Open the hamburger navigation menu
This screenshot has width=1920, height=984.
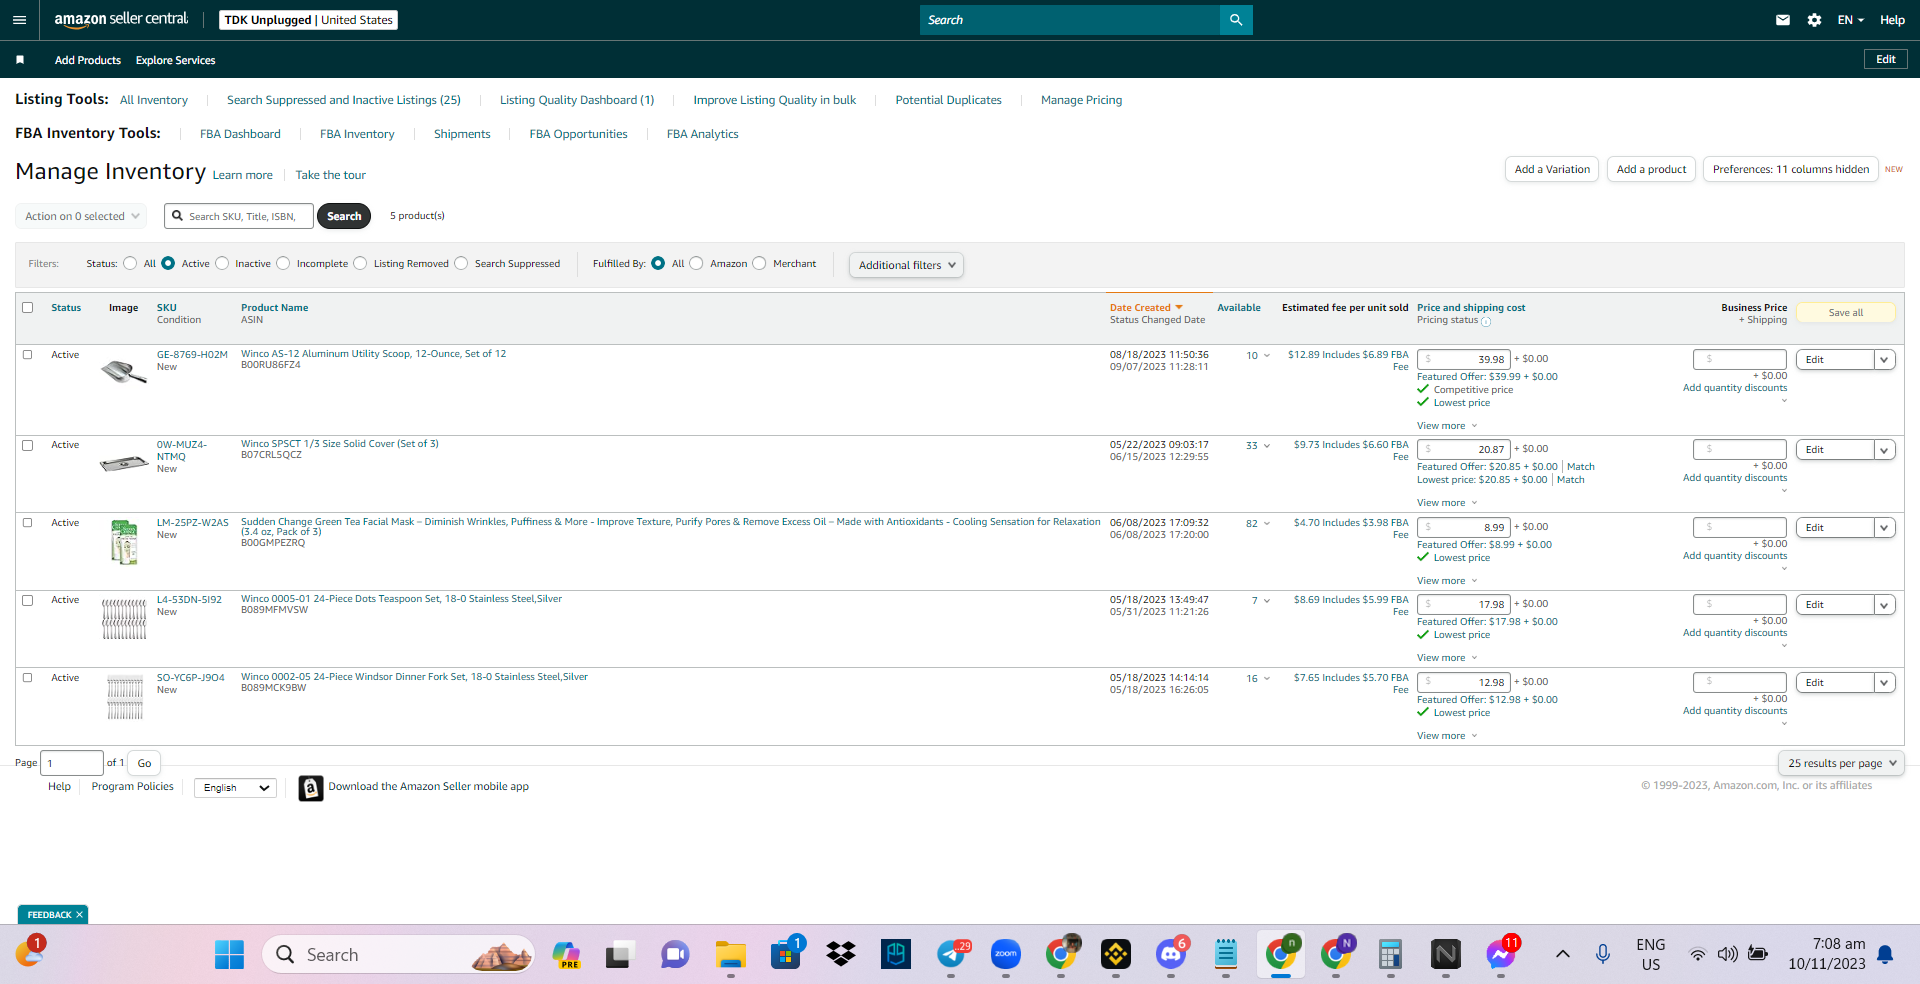tap(19, 20)
